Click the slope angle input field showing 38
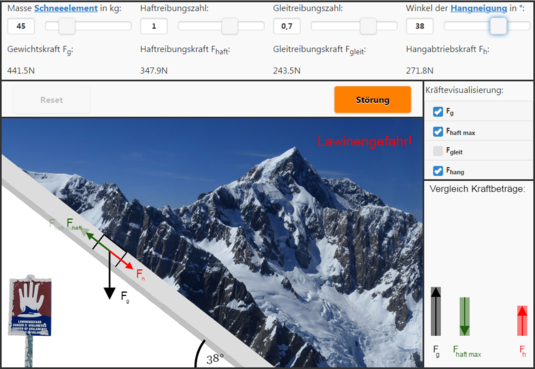Screen dimensions: 535x369 pyautogui.click(x=420, y=26)
